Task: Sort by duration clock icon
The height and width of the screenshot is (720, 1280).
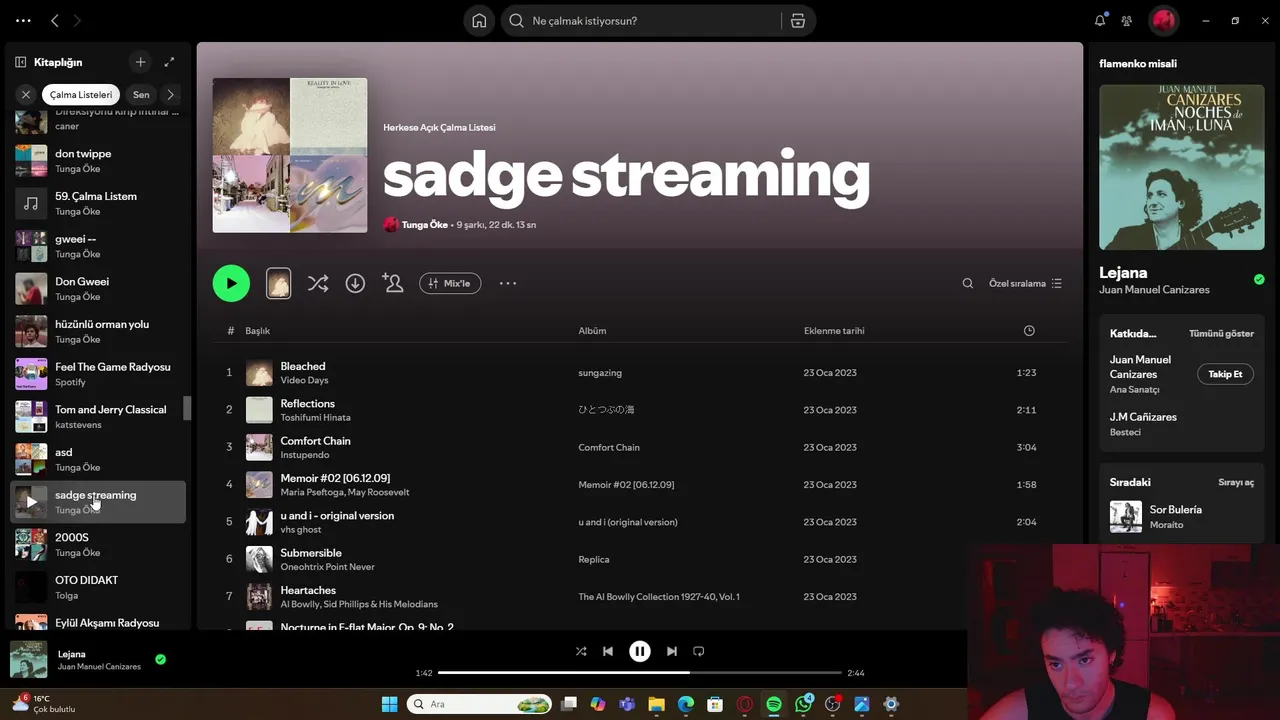Action: [x=1029, y=331]
